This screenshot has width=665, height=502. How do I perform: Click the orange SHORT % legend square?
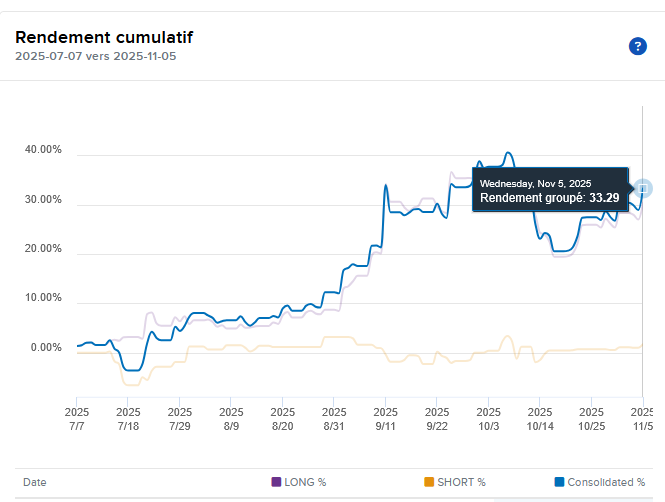click(x=429, y=482)
